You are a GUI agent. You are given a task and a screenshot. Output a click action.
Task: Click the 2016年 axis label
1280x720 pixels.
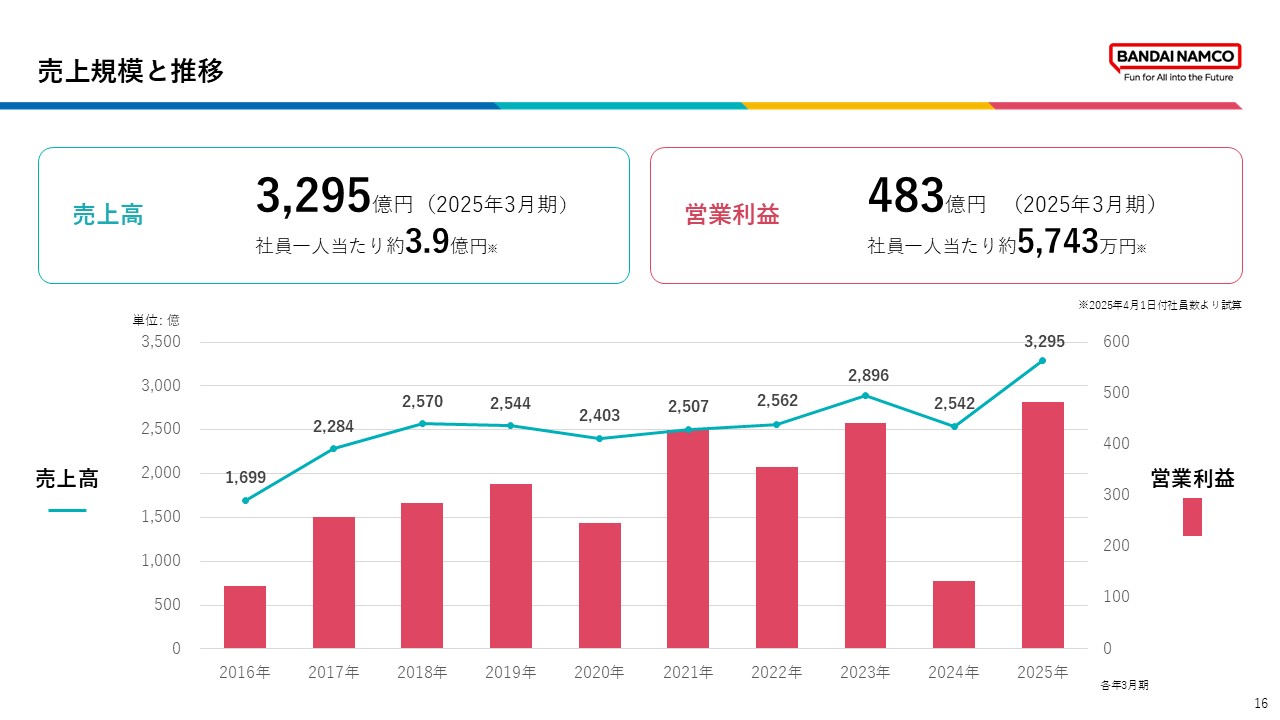pyautogui.click(x=243, y=673)
